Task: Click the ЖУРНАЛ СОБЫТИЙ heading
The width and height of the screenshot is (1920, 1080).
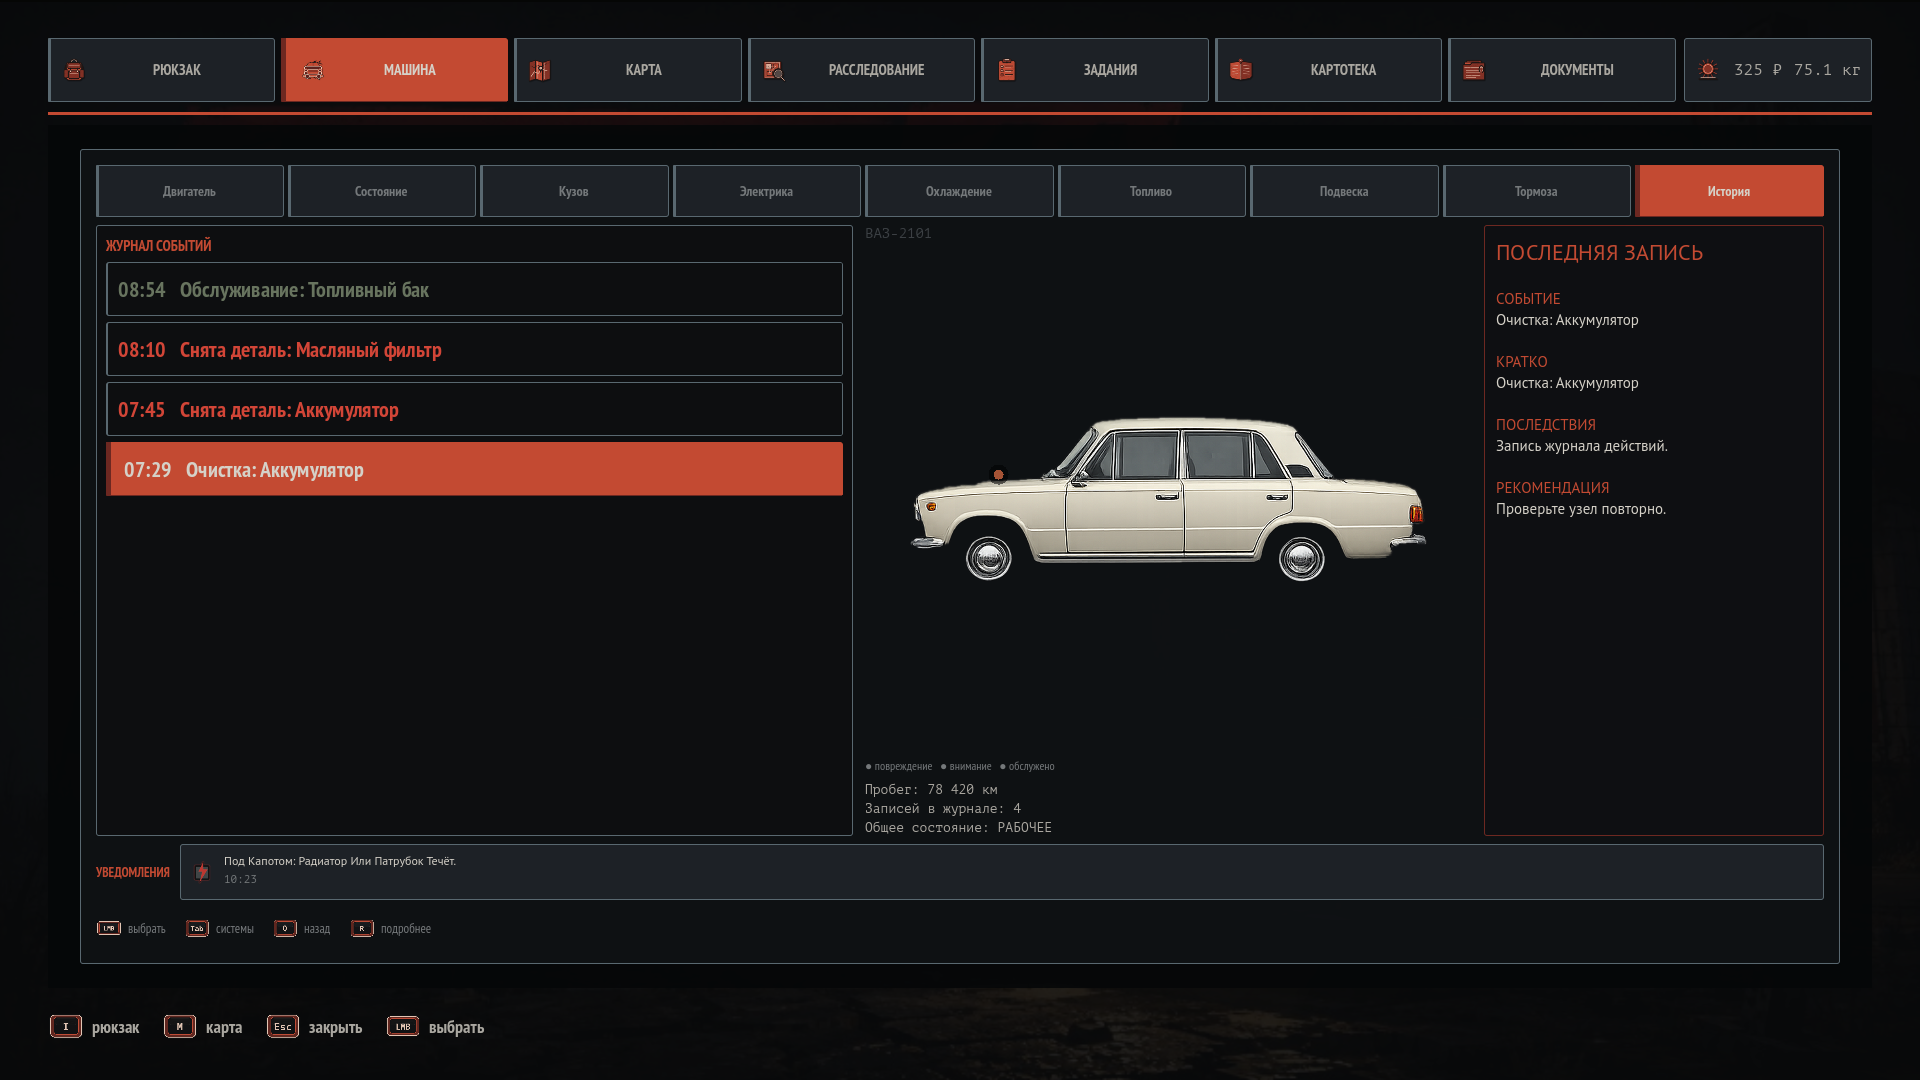Action: click(159, 246)
